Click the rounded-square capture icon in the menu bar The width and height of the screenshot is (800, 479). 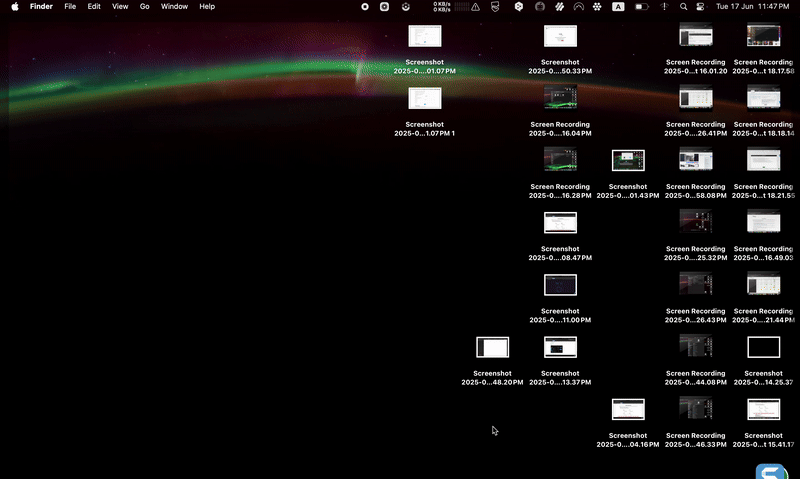coord(385,7)
